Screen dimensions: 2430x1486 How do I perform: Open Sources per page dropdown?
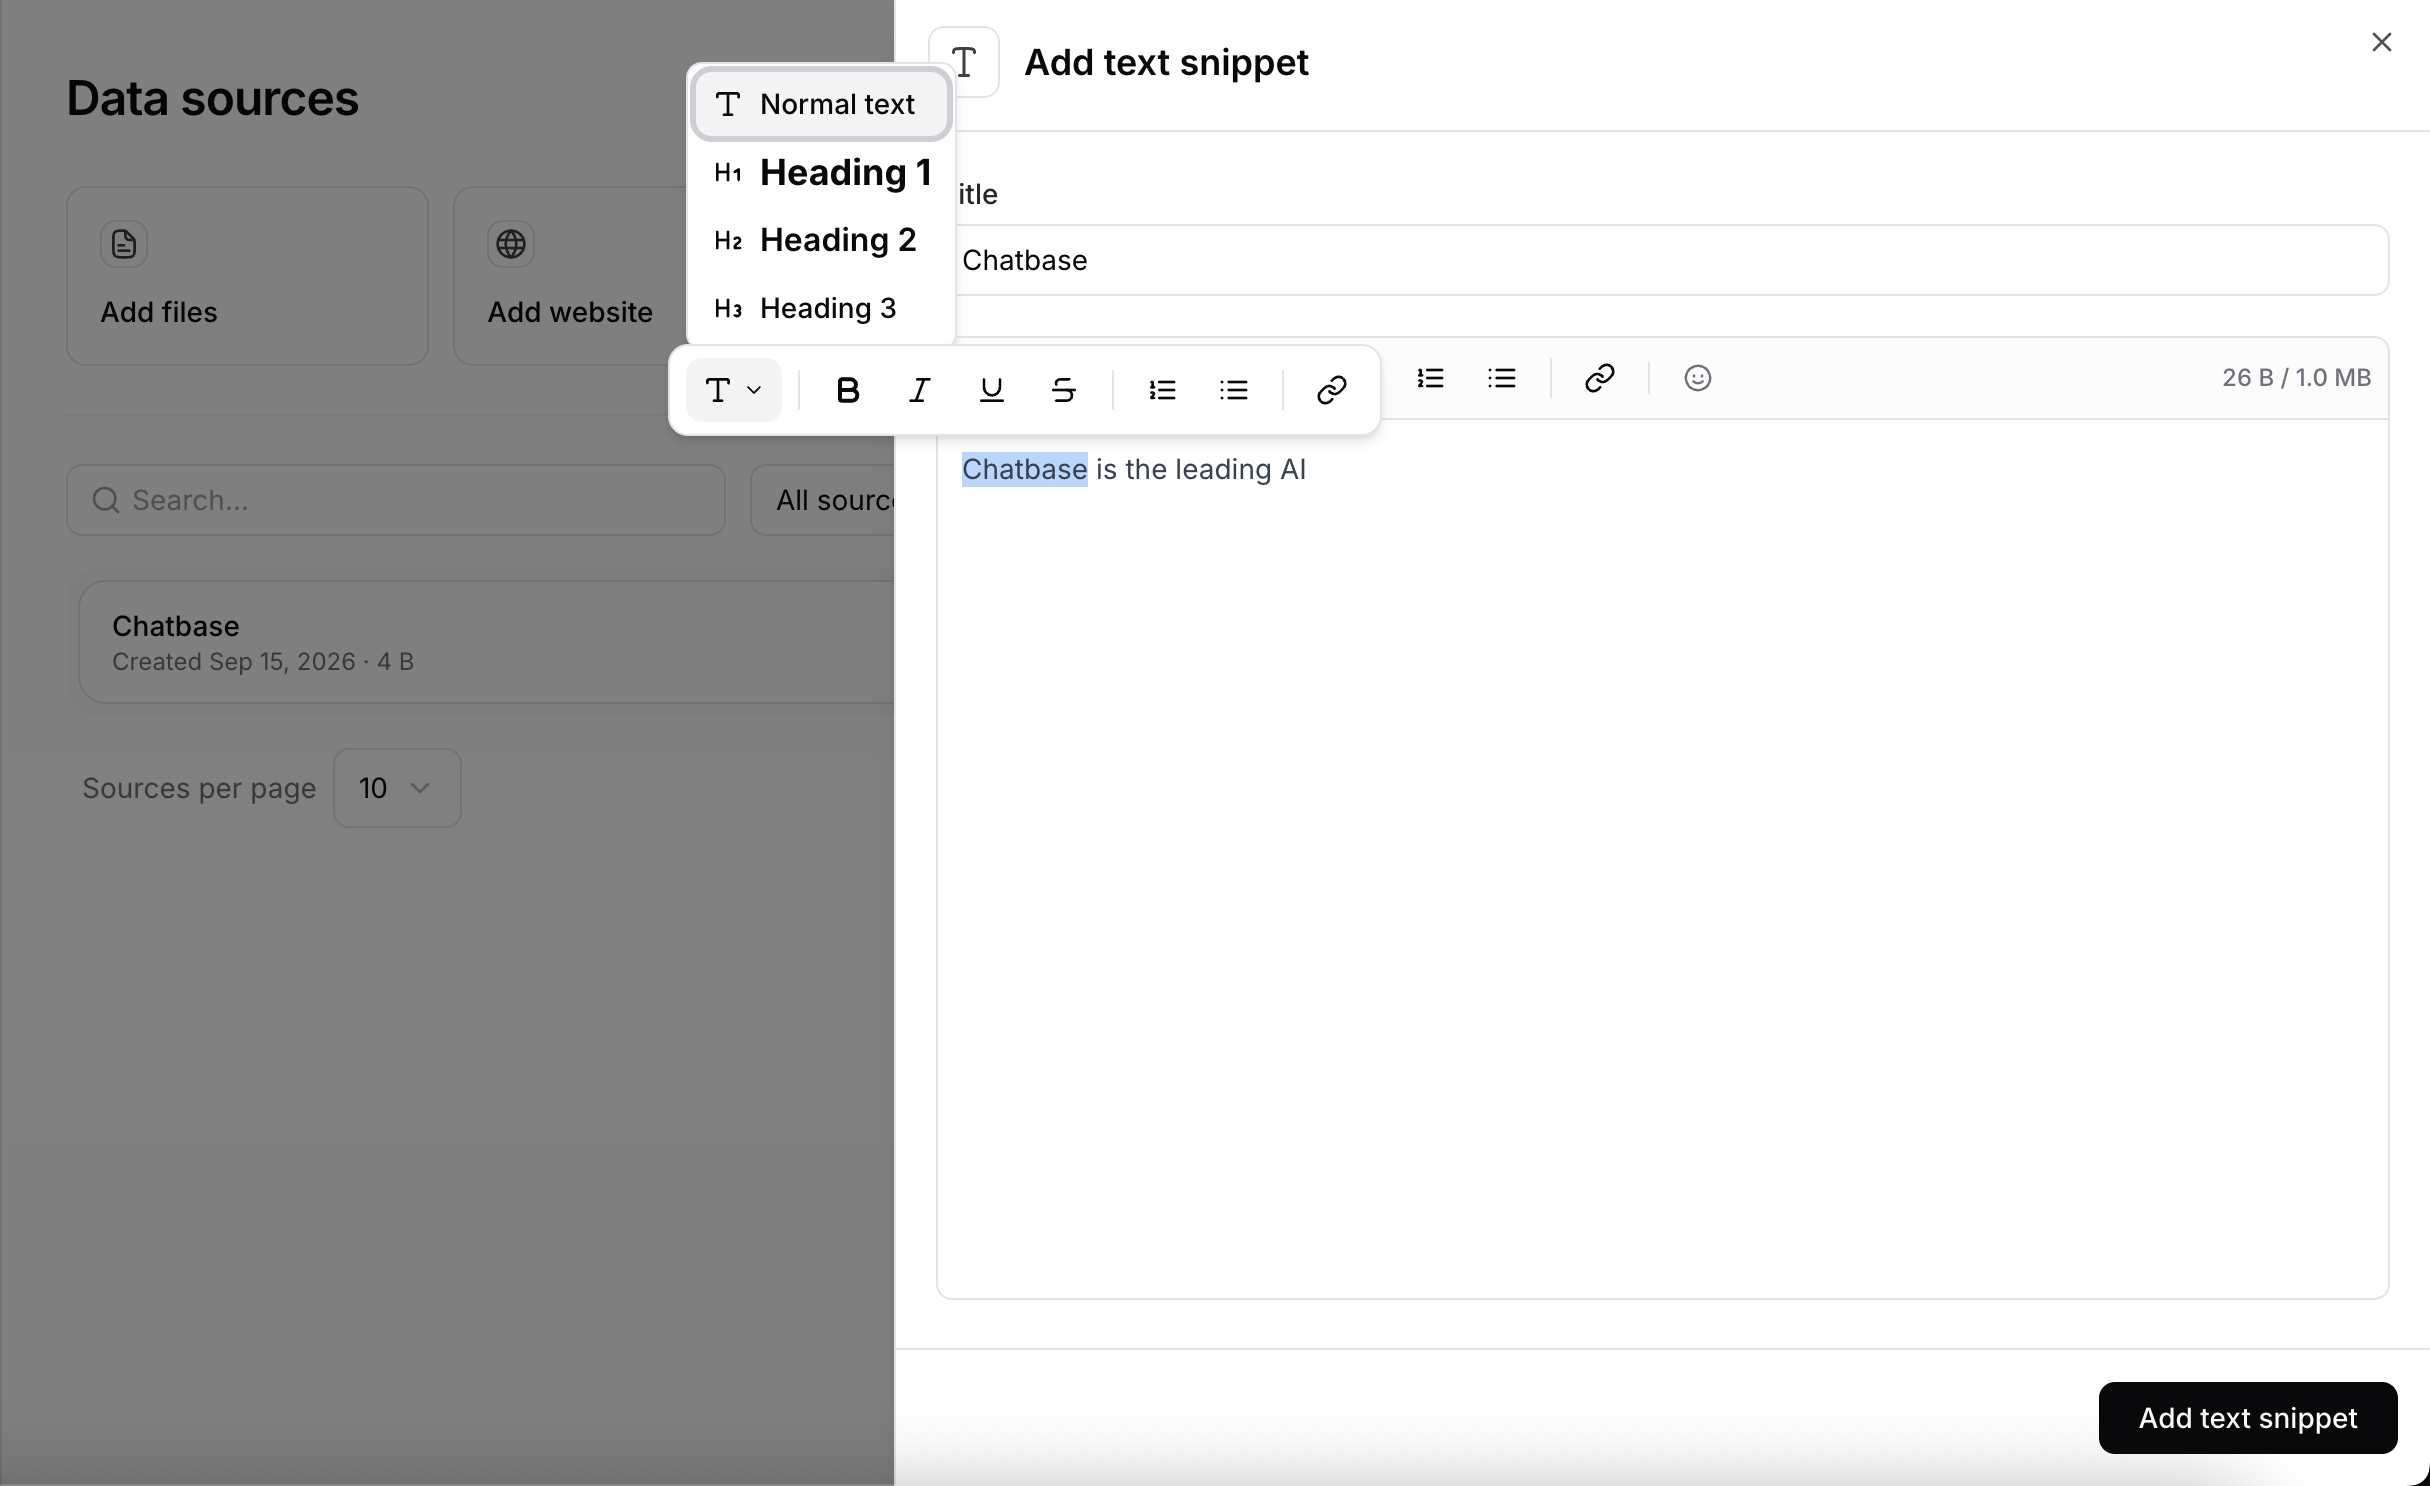pyautogui.click(x=397, y=788)
